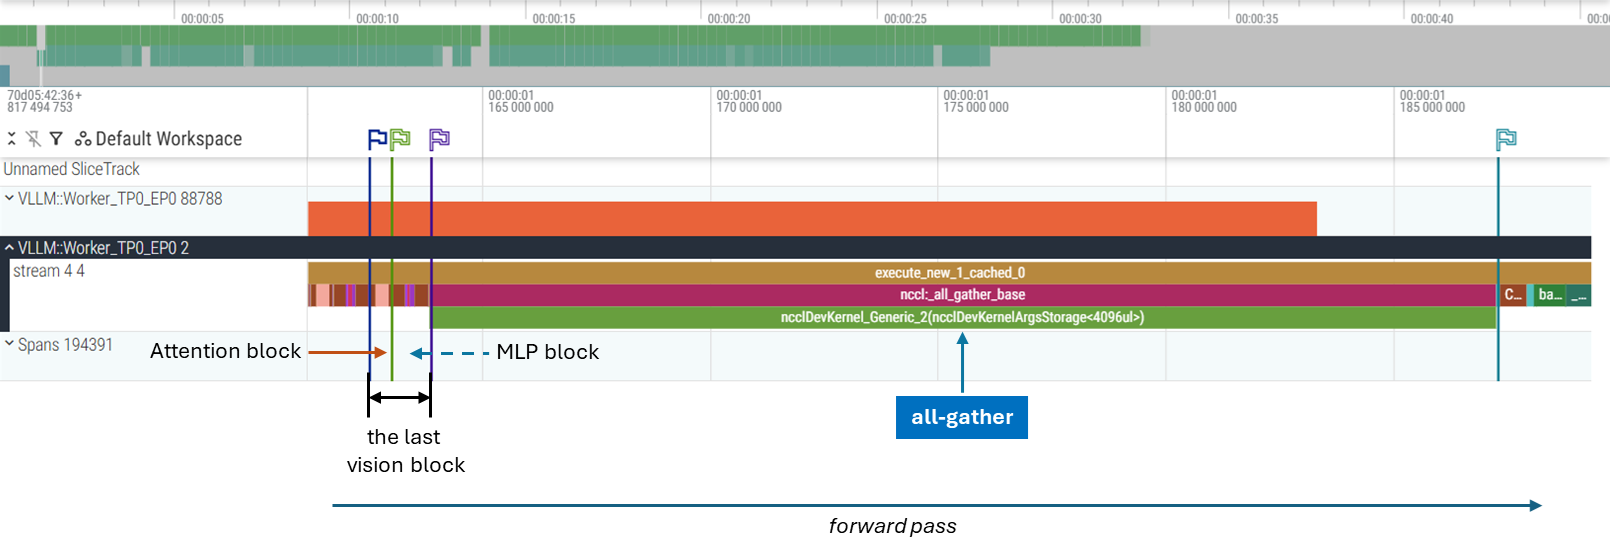Click the orange slice in Worker 88788 track
Image resolution: width=1610 pixels, height=554 pixels.
[x=811, y=218]
